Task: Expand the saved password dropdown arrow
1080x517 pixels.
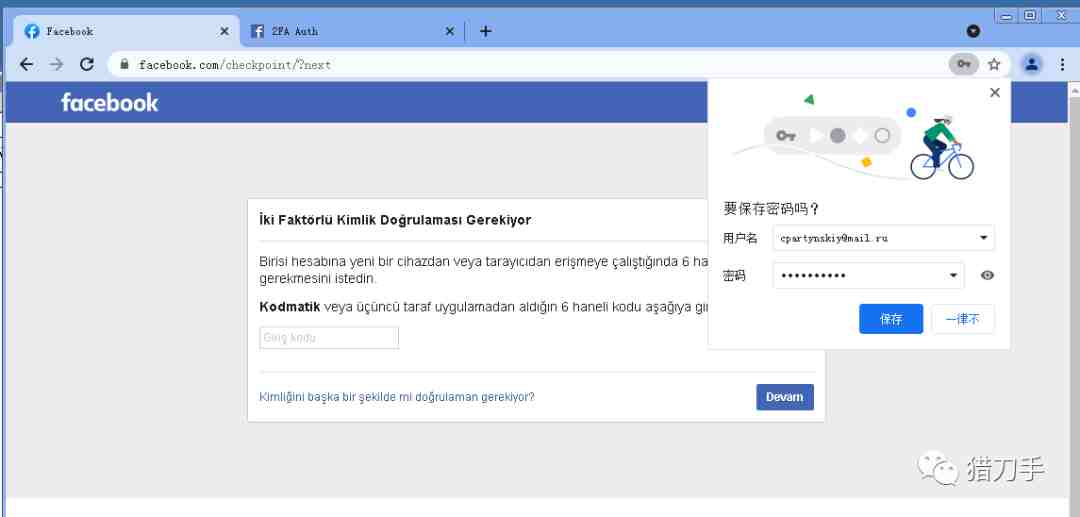Action: (953, 275)
